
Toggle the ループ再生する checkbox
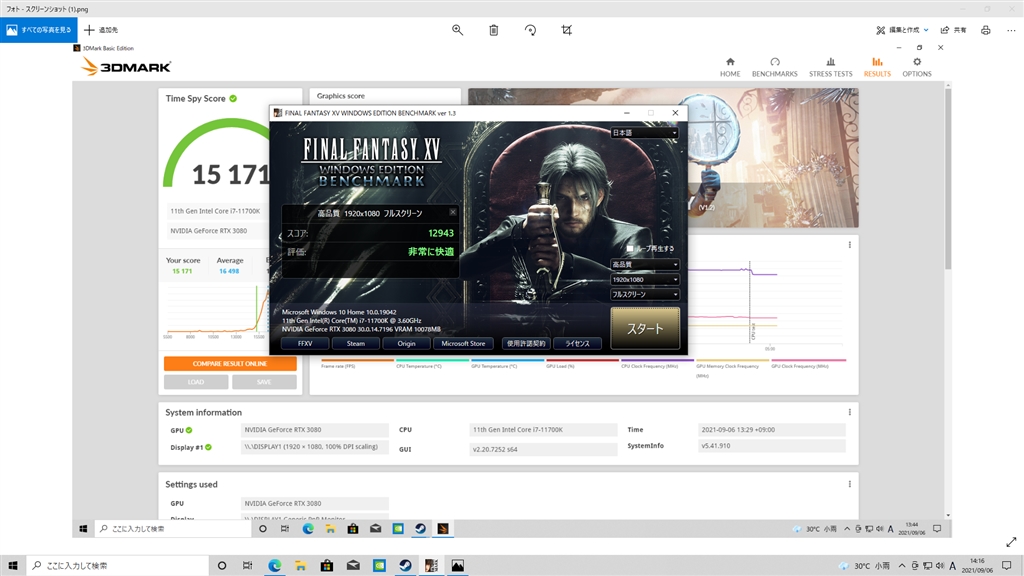pyautogui.click(x=630, y=249)
